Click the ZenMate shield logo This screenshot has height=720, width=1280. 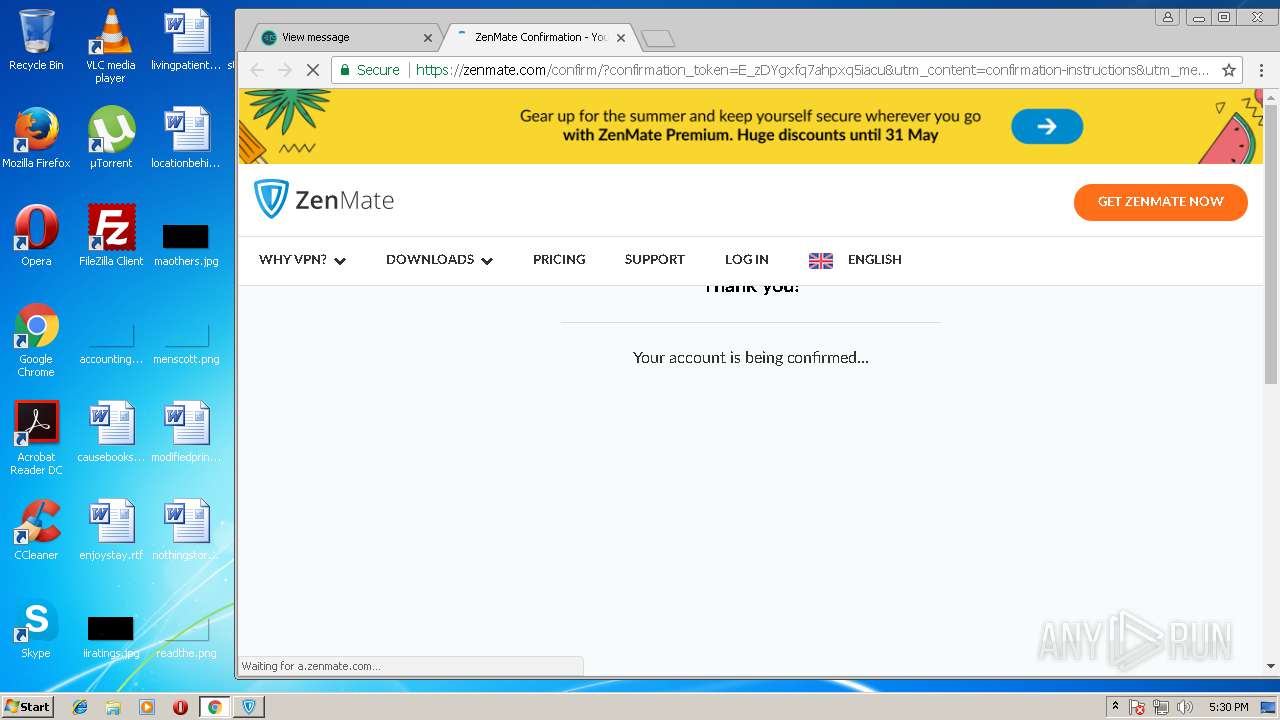271,199
